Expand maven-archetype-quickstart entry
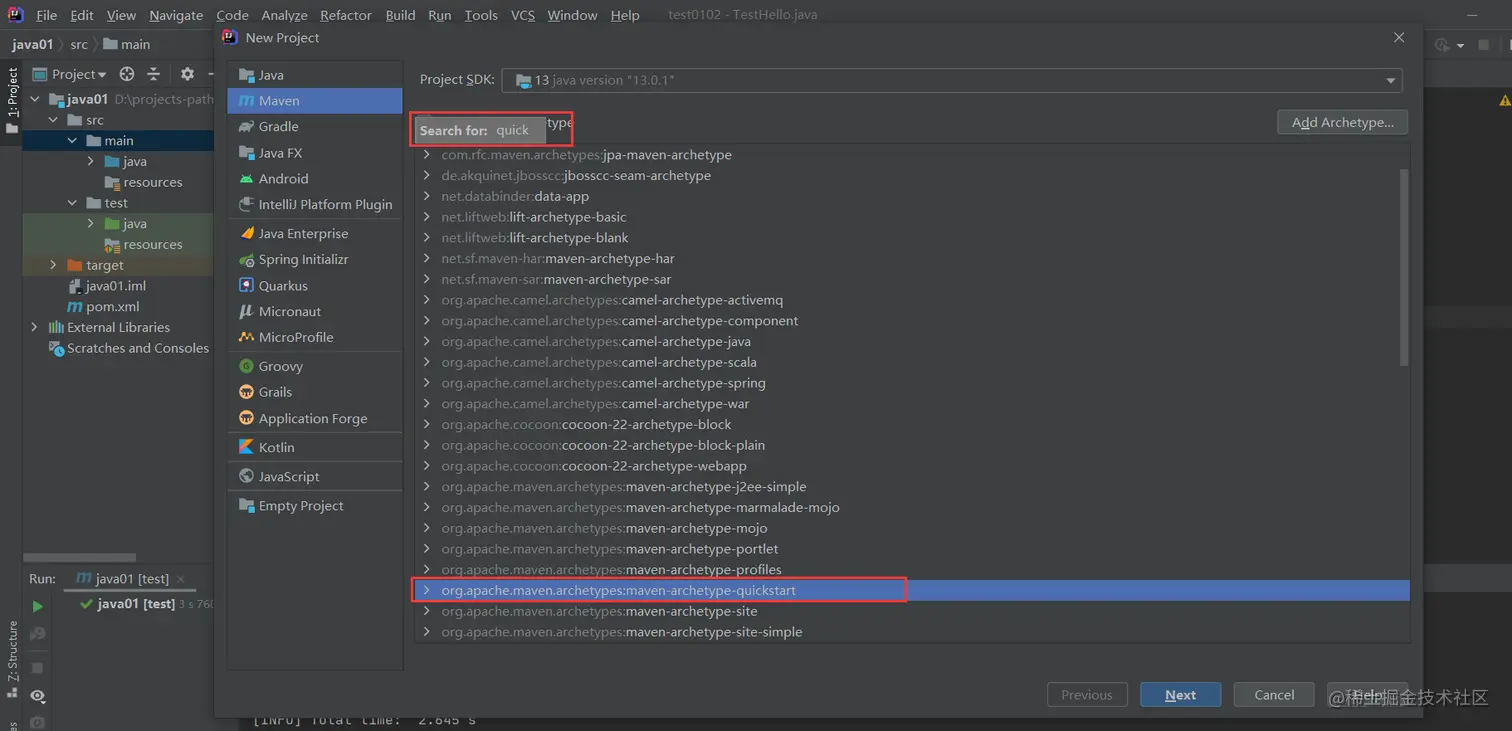1512x731 pixels. [x=427, y=591]
